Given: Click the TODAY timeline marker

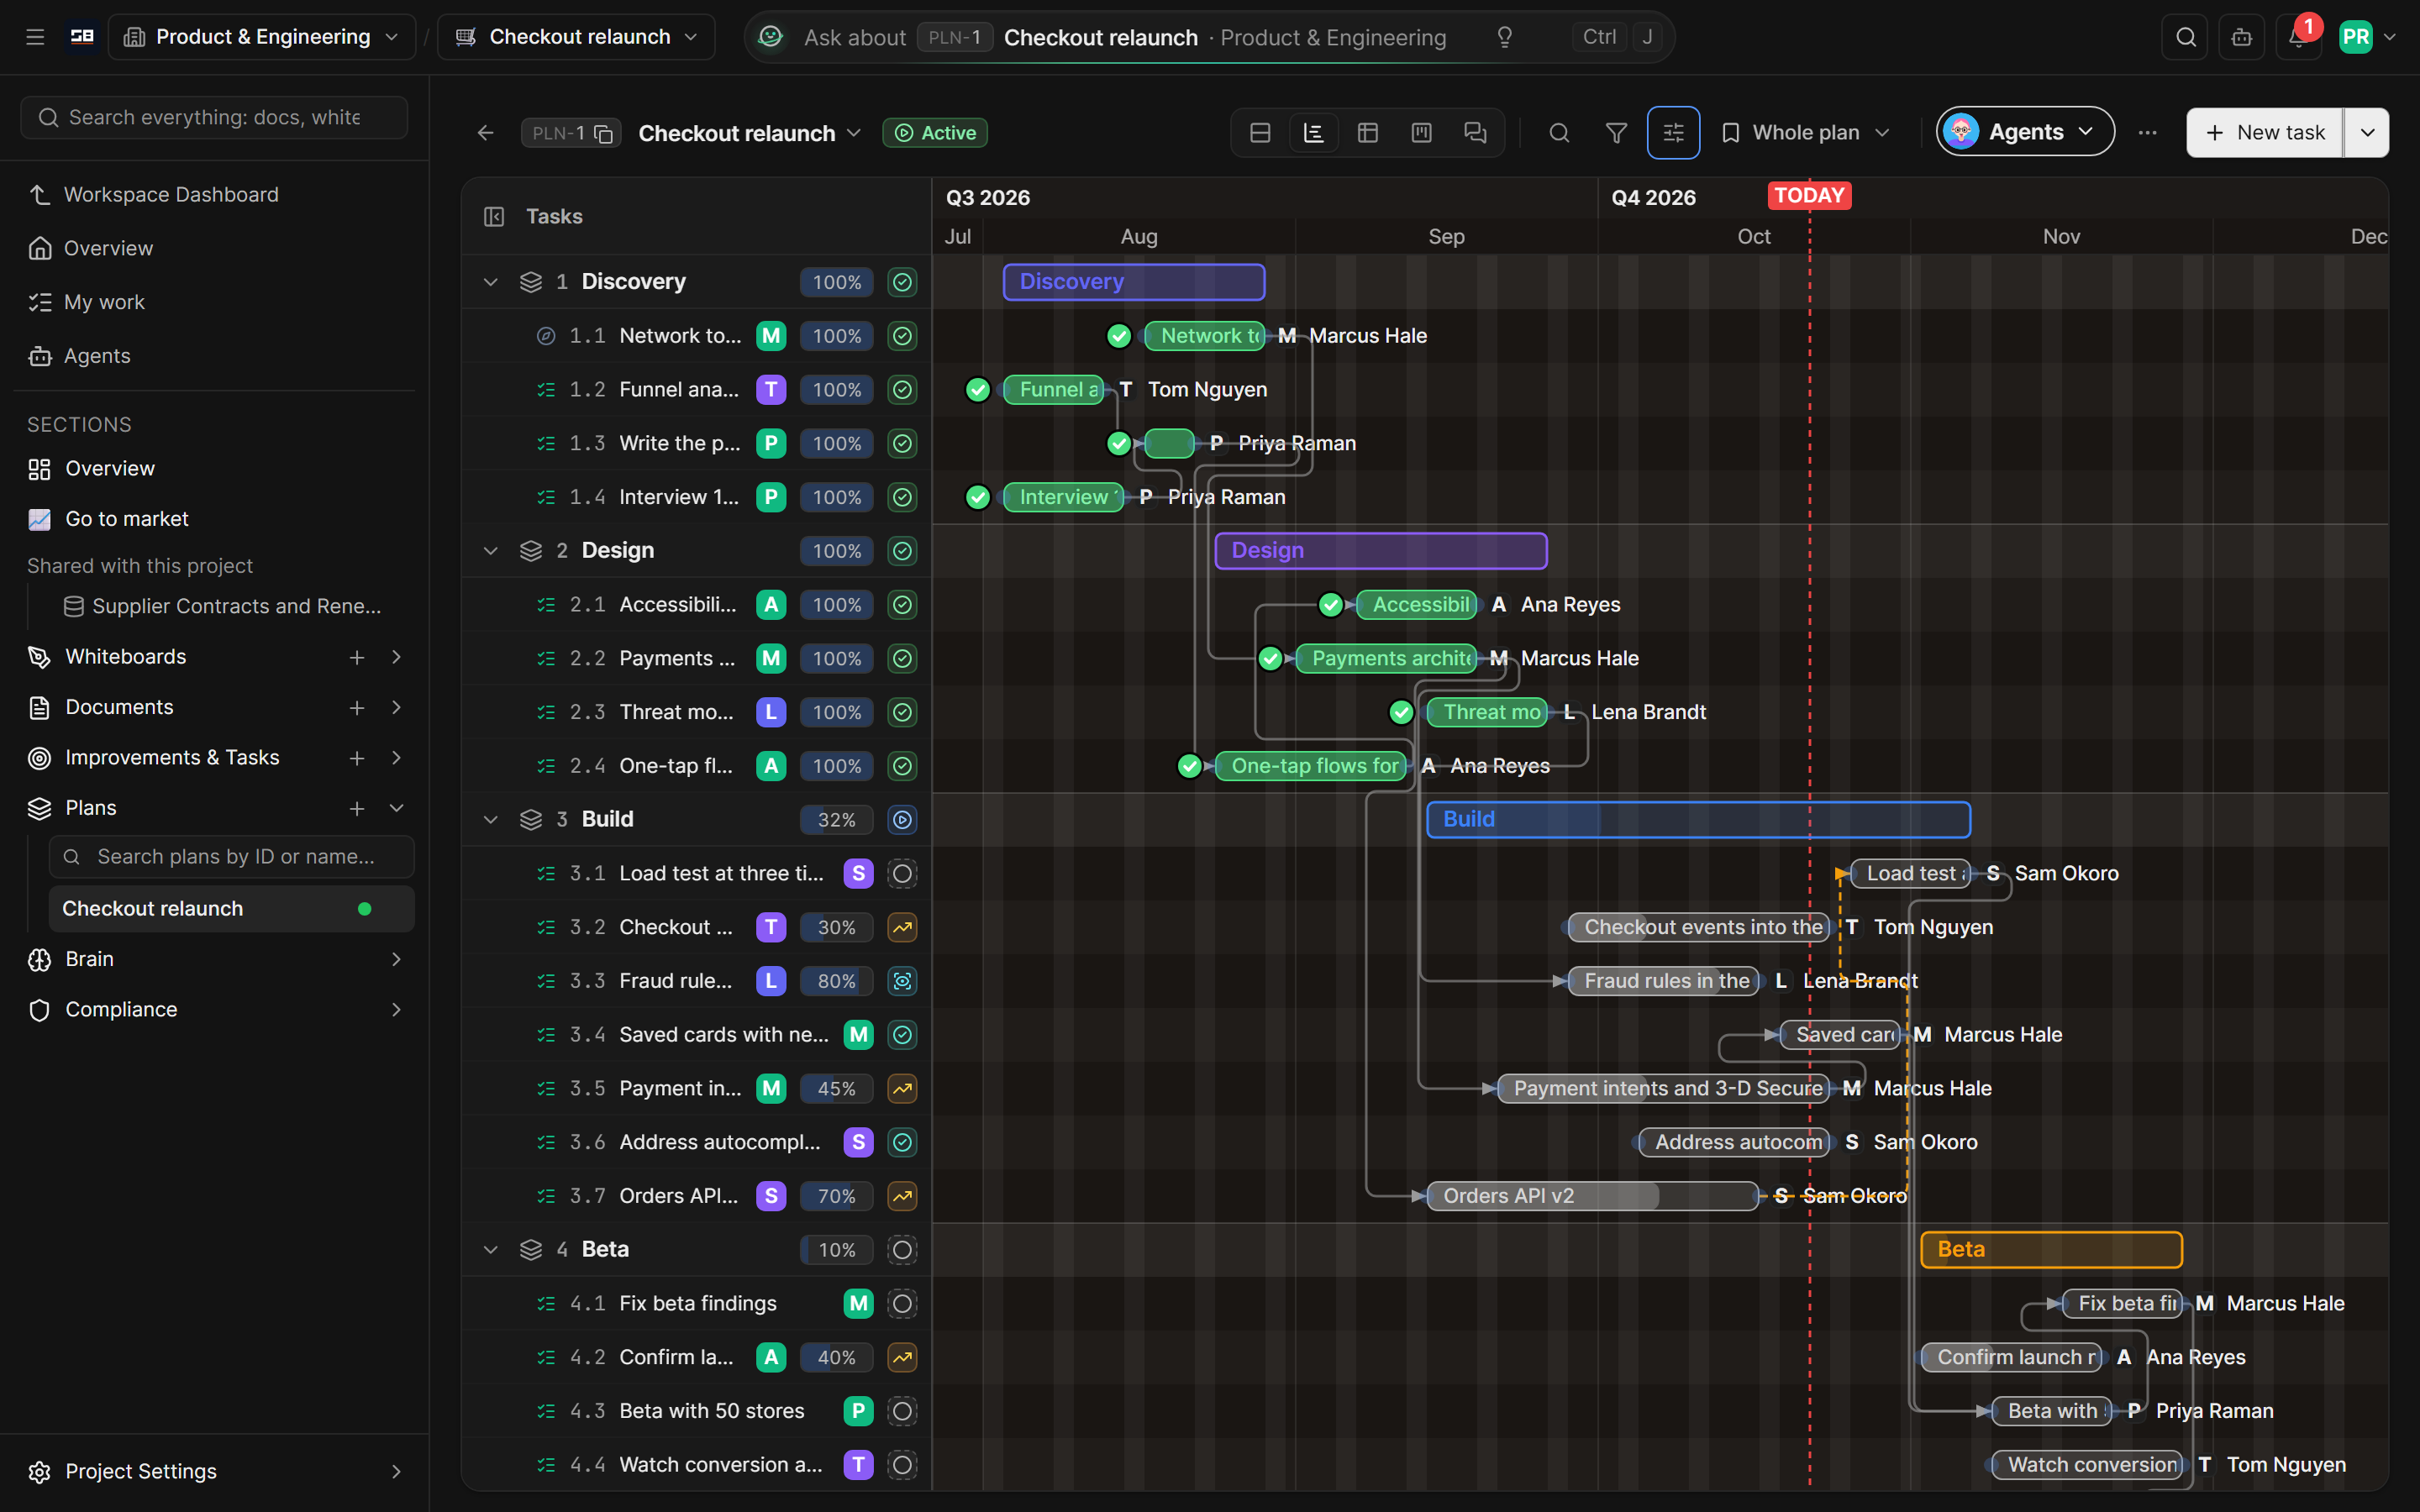Looking at the screenshot, I should pyautogui.click(x=1809, y=195).
